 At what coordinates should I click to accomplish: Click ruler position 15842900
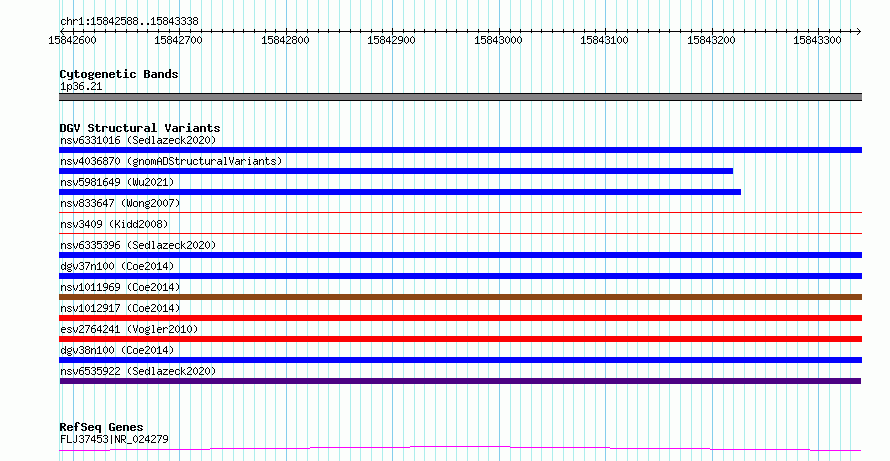[x=391, y=40]
